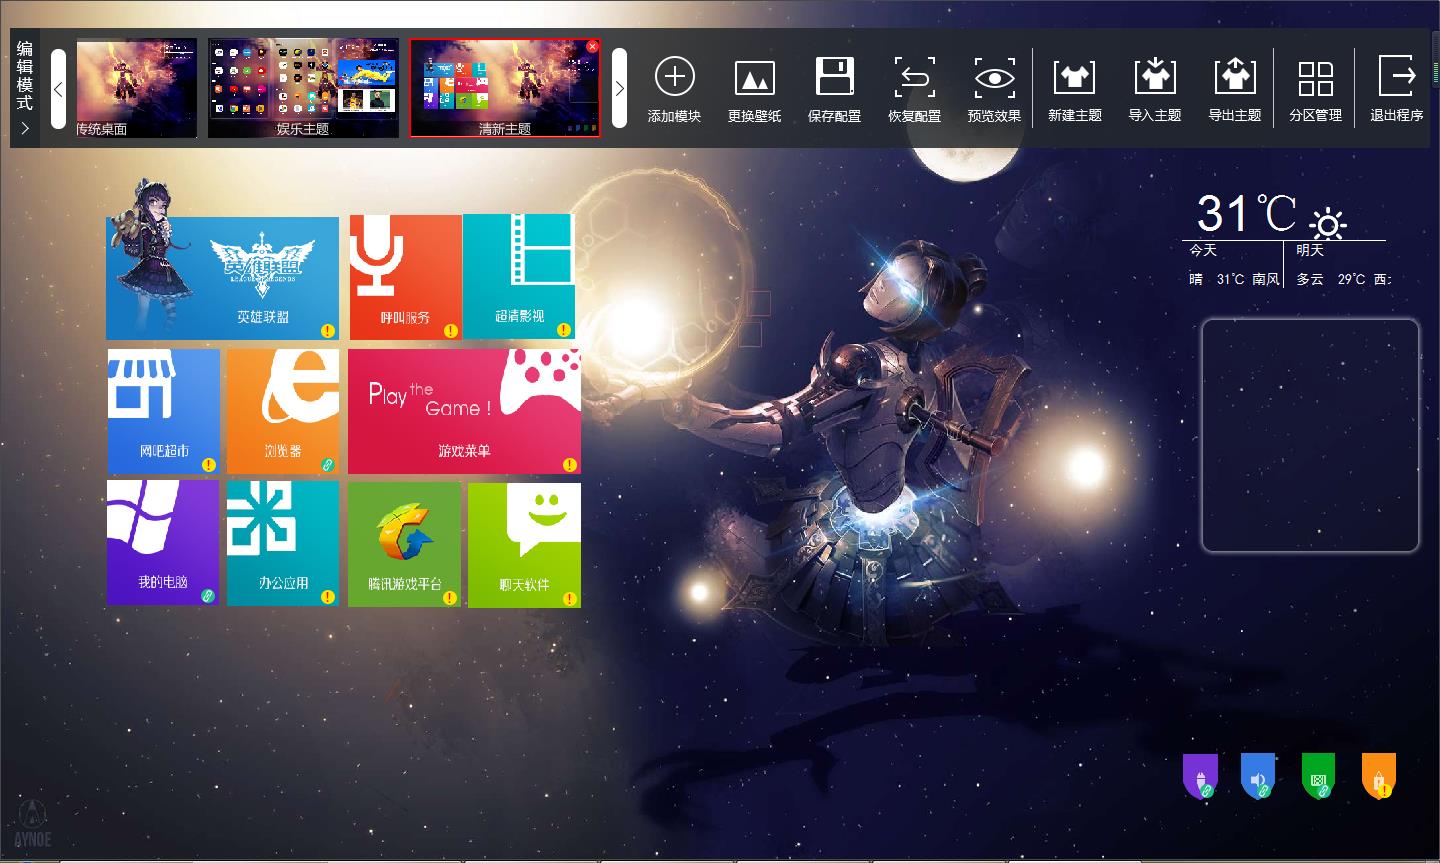Click the yellow warning badge on 英雄联盟
The image size is (1440, 863).
(328, 330)
